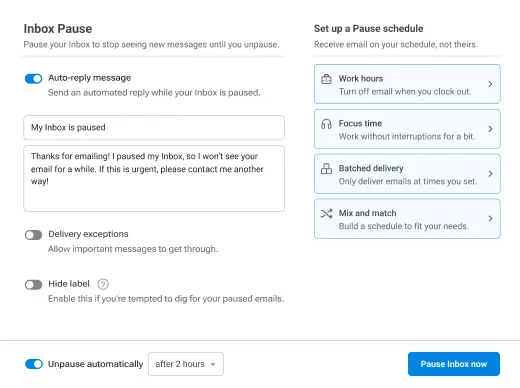Viewport: 520px width, 388px height.
Task: Pick the Batched delivery schedule title
Action: tap(371, 168)
